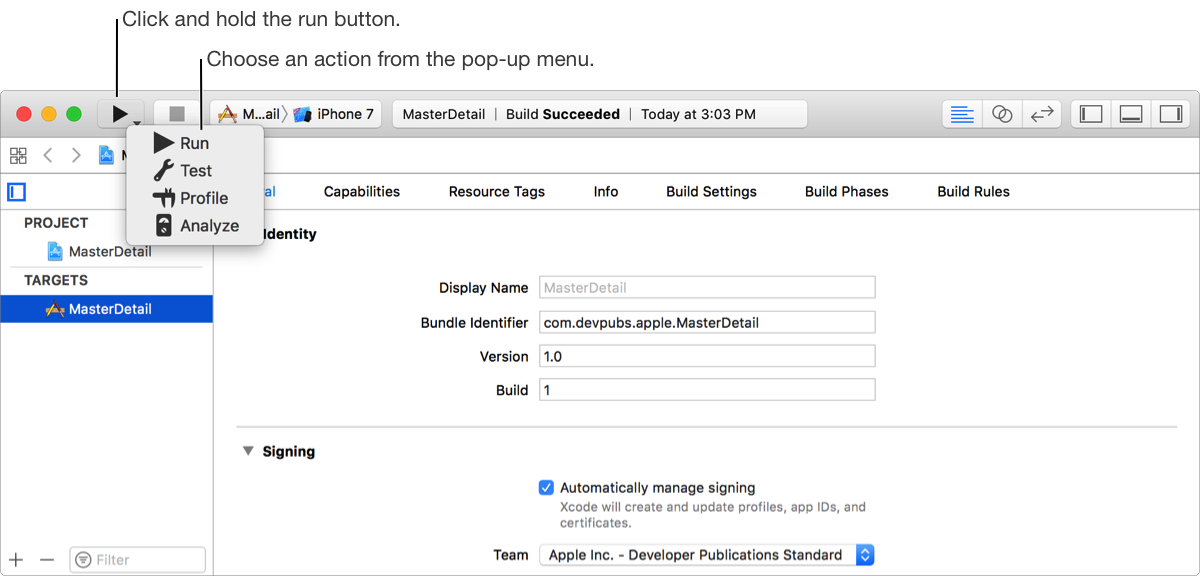The width and height of the screenshot is (1200, 576).
Task: Click the back navigation arrow
Action: pyautogui.click(x=47, y=155)
